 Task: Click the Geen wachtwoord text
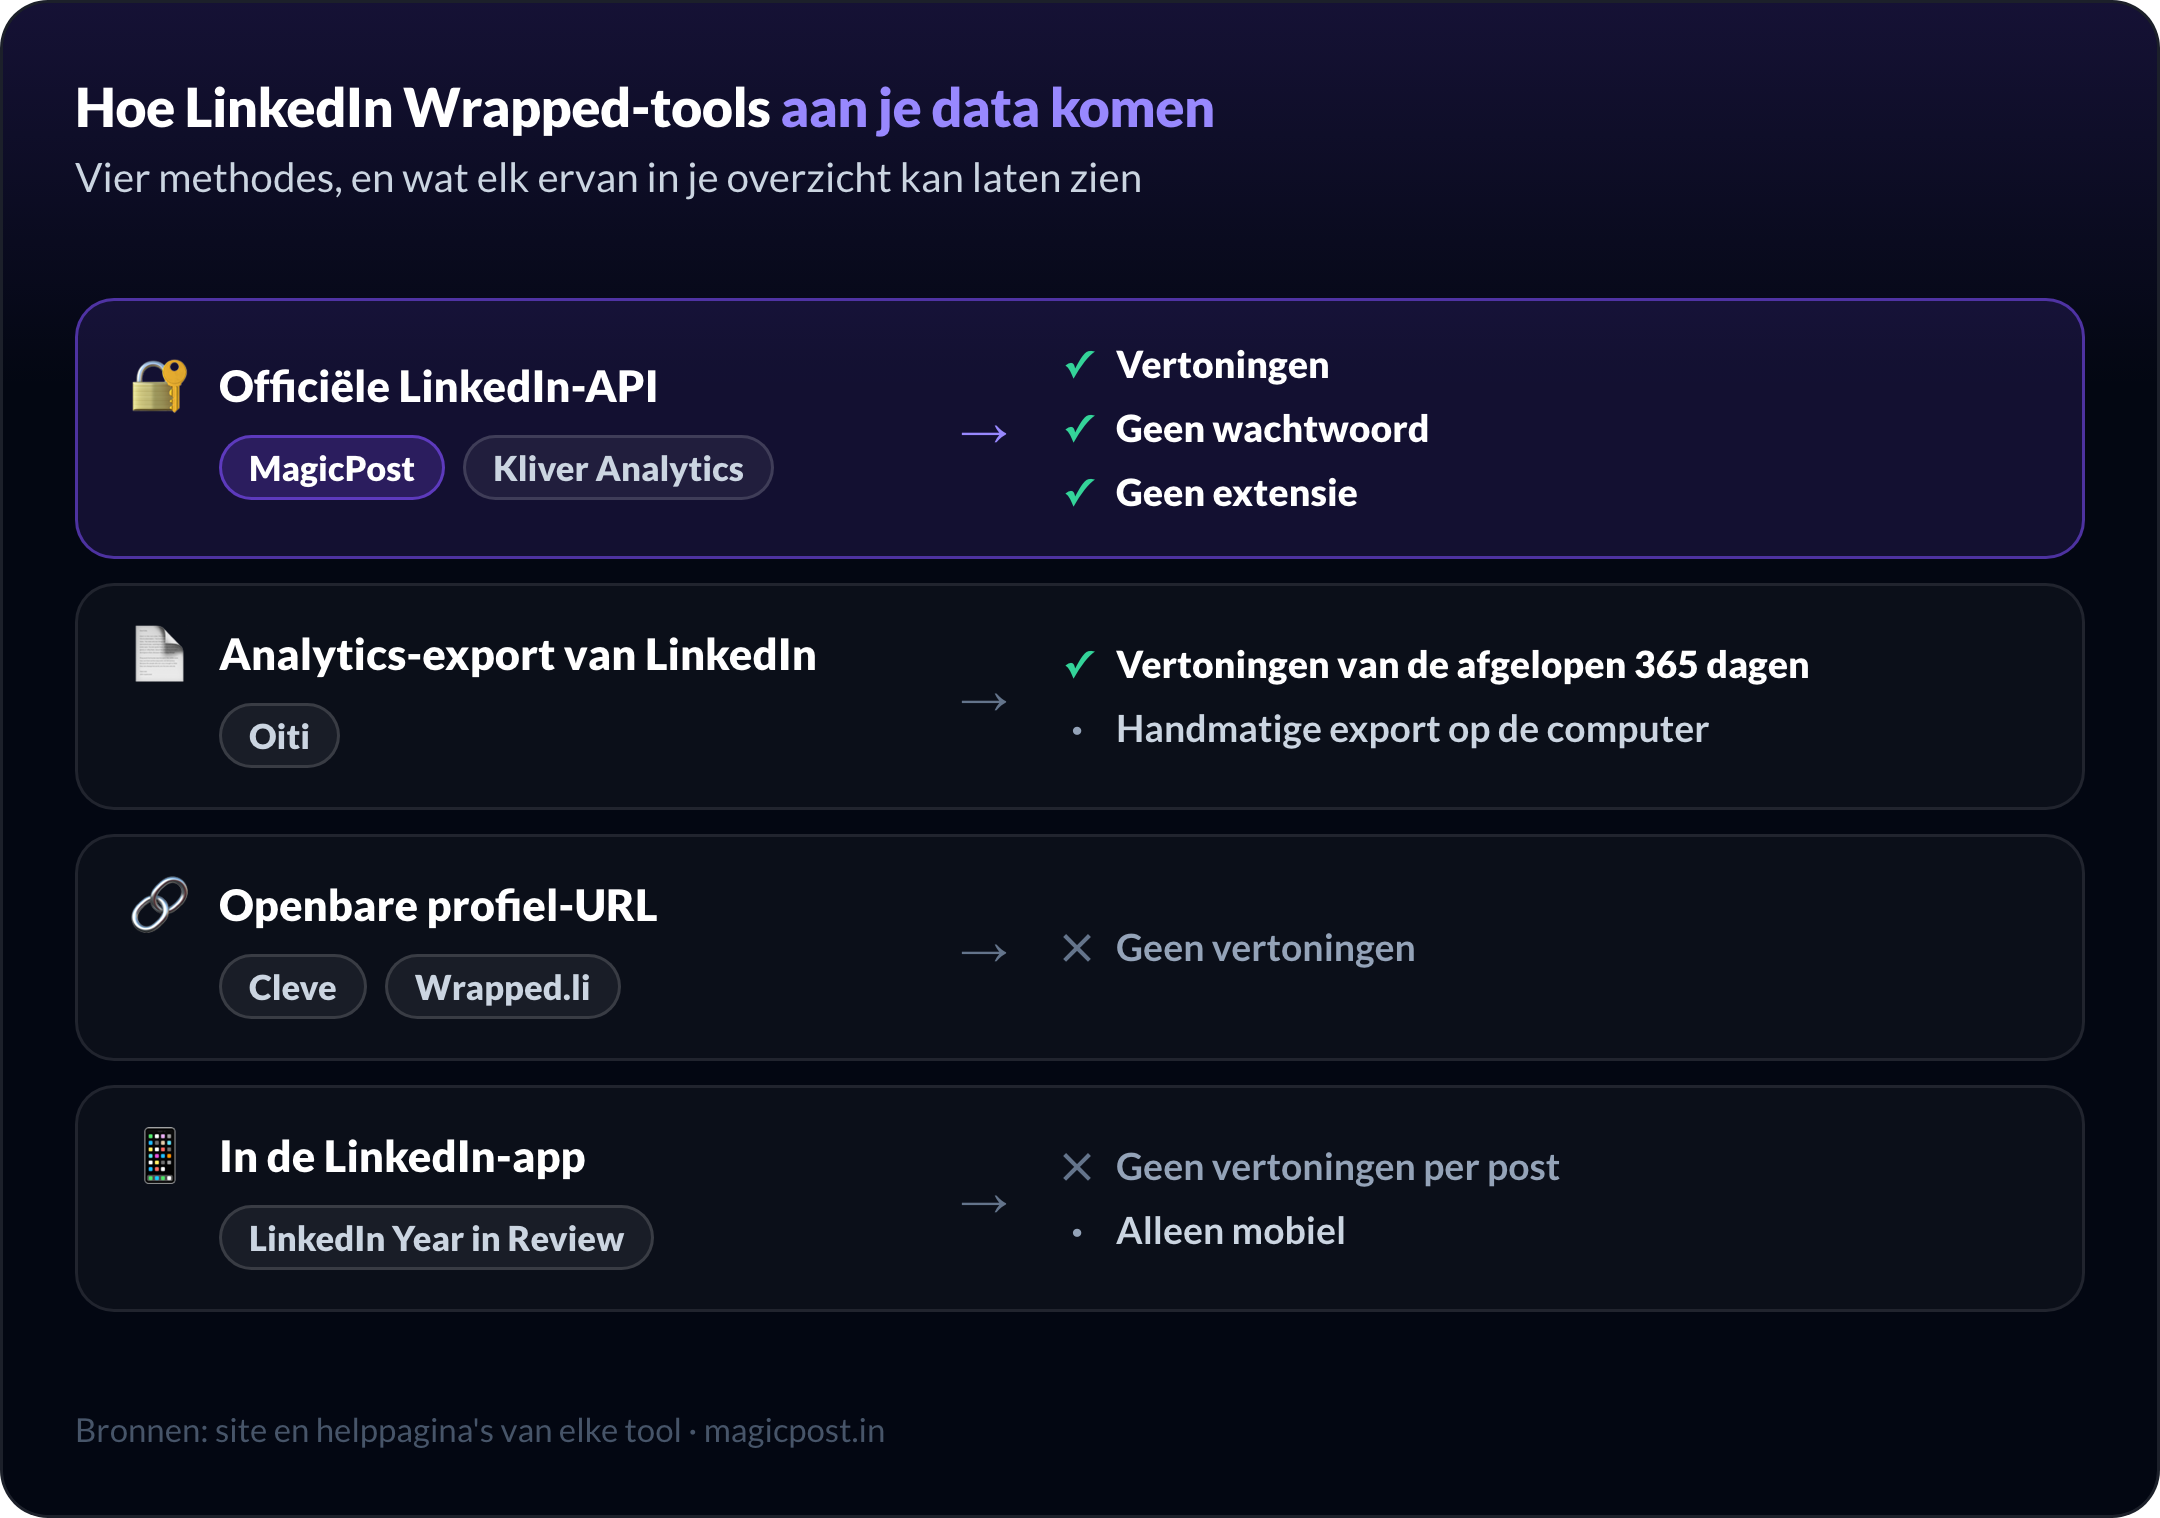pyautogui.click(x=1272, y=429)
